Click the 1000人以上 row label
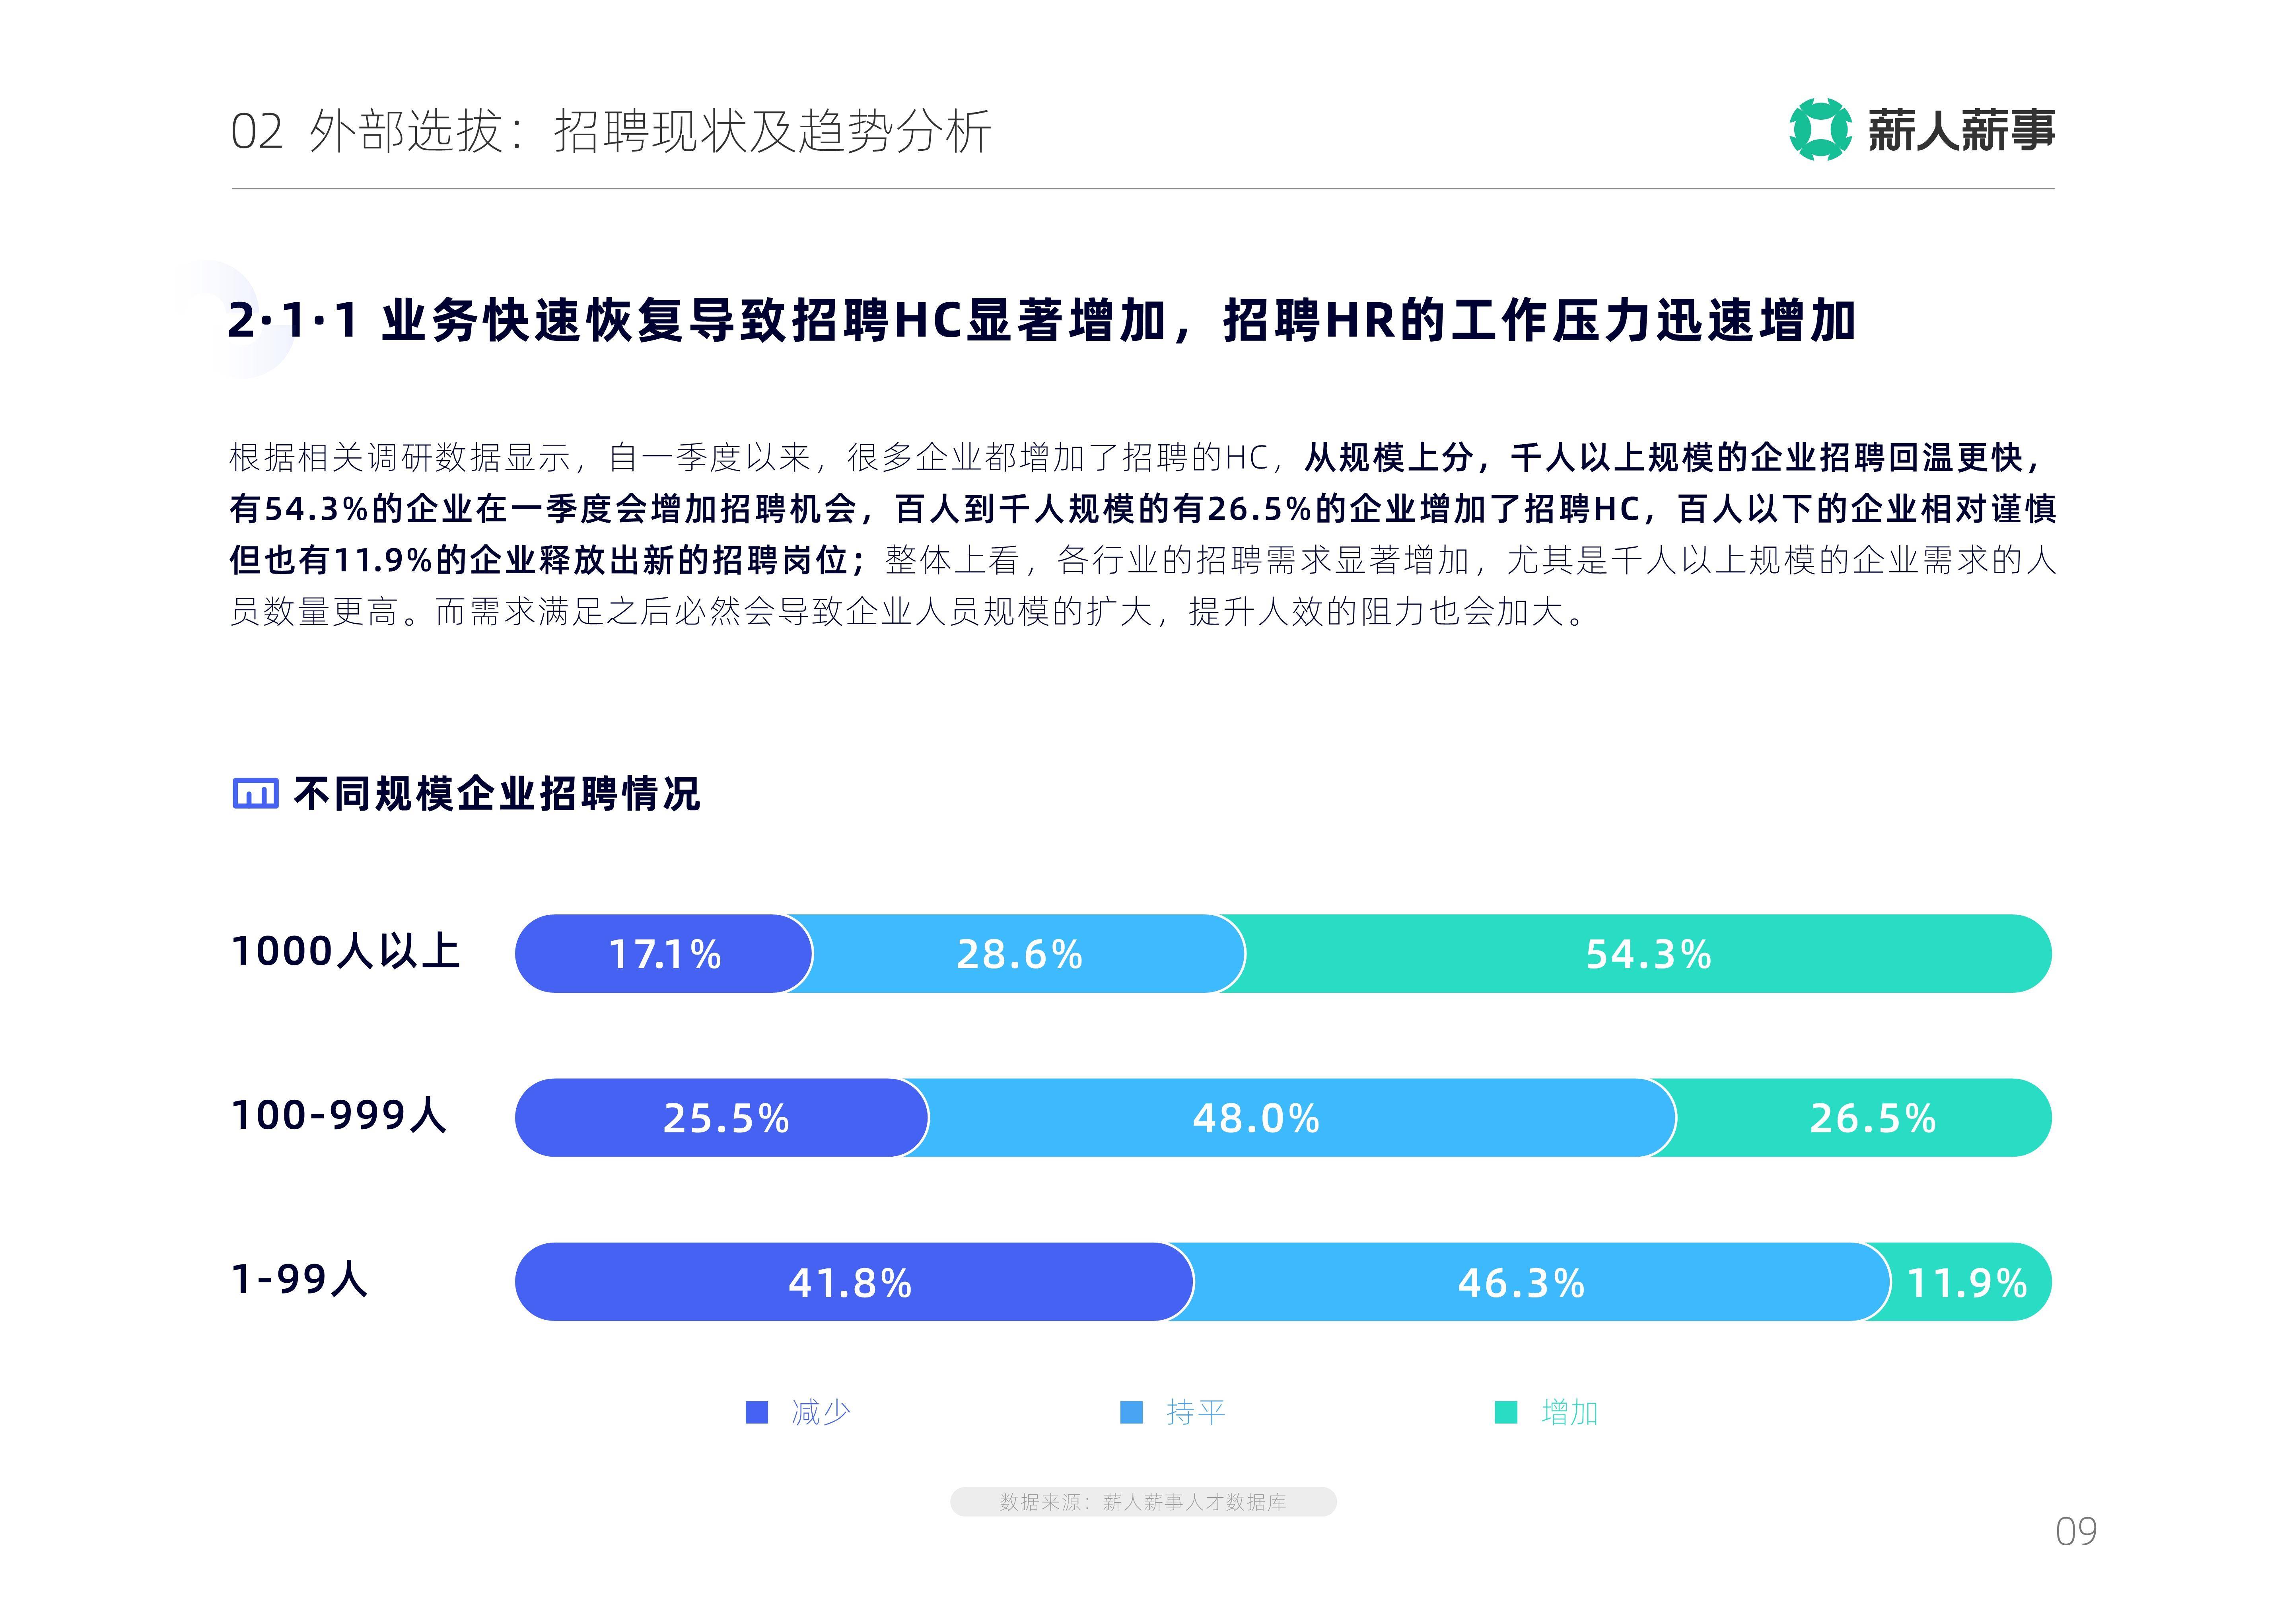Image resolution: width=2287 pixels, height=1624 pixels. click(x=345, y=951)
